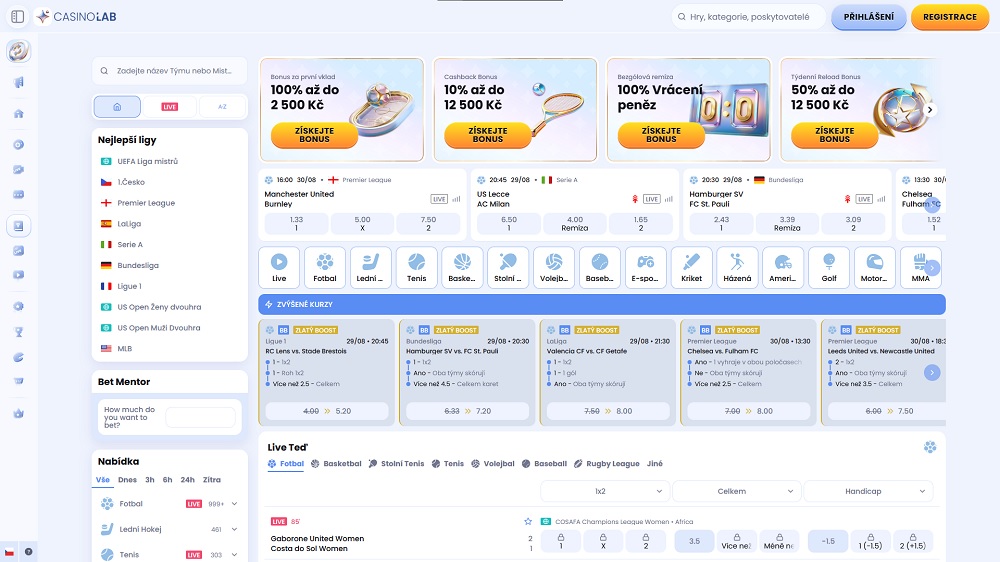The width and height of the screenshot is (1000, 562).
Task: Select boosted odds 8.00 for Valencia vs Getafe
Action: tap(608, 411)
